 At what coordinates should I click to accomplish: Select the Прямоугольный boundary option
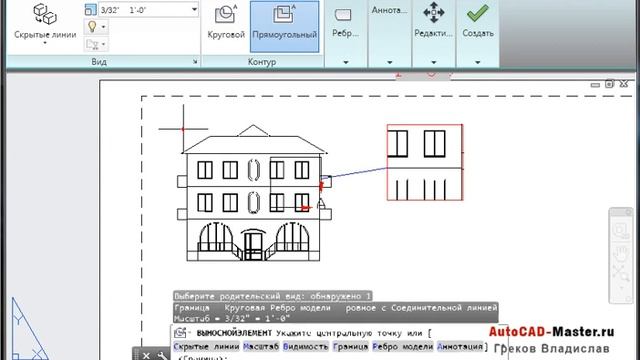pos(284,26)
